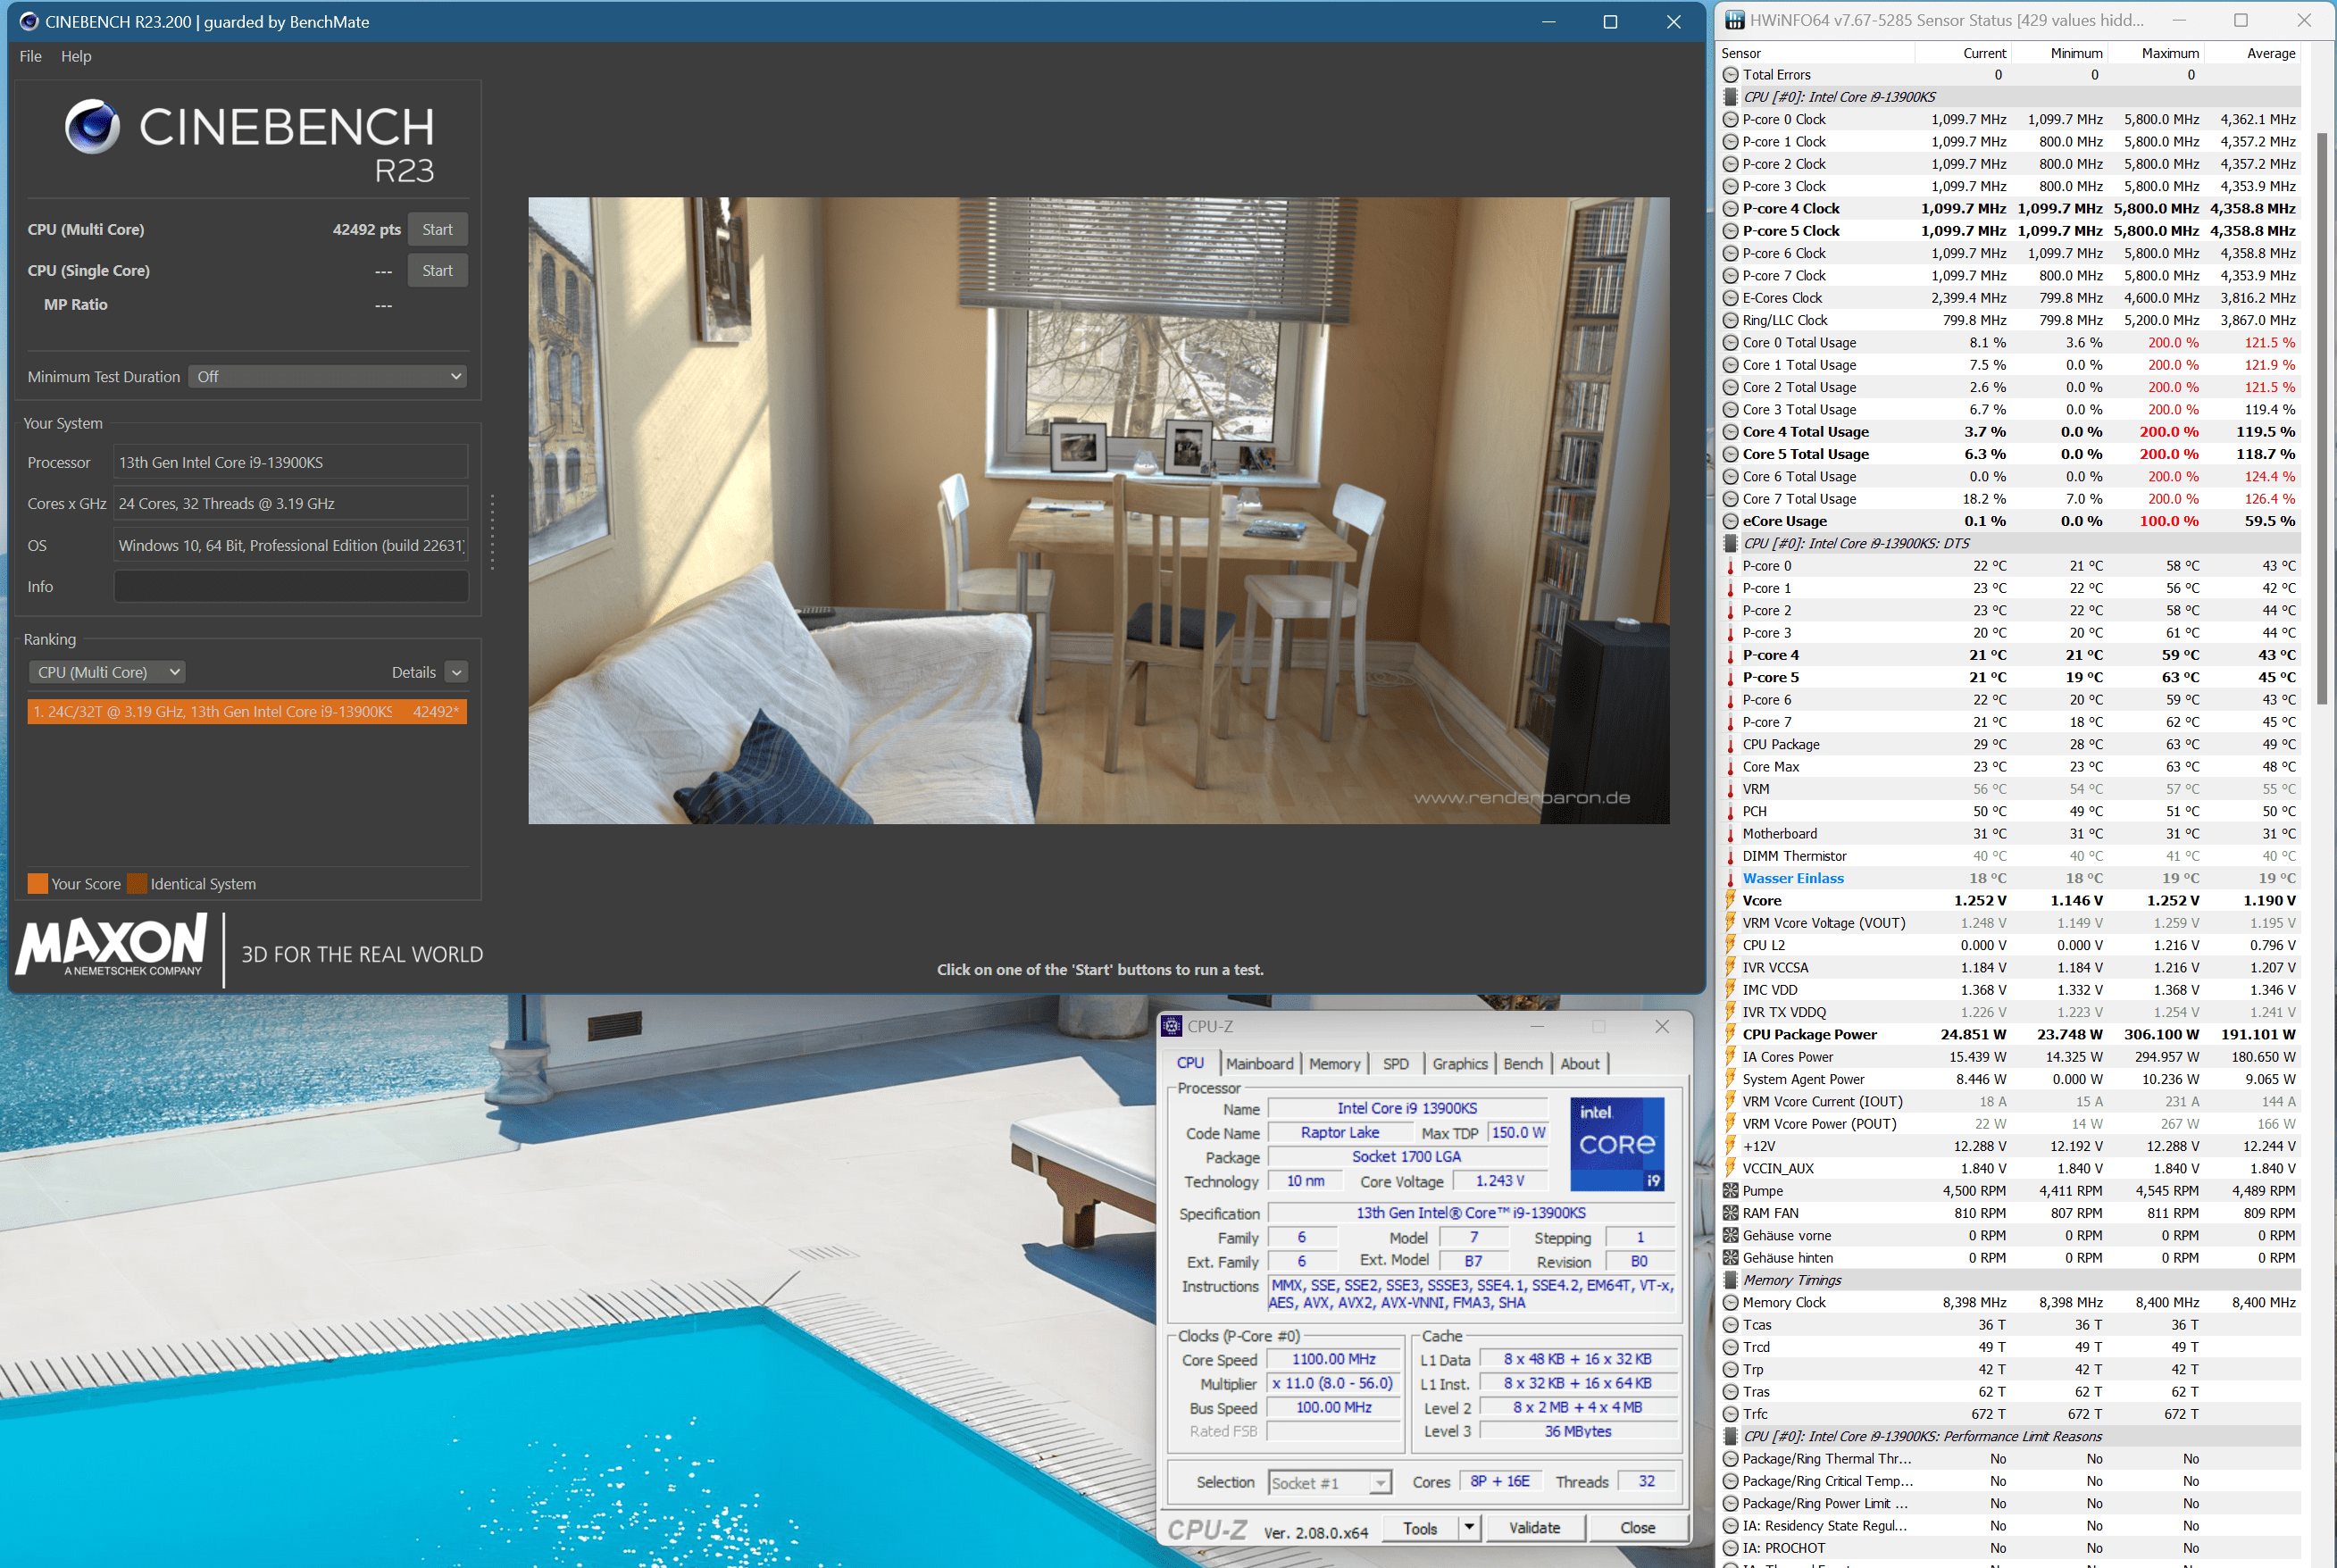
Task: Open the SPD tab in CPU-Z
Action: point(1395,1064)
